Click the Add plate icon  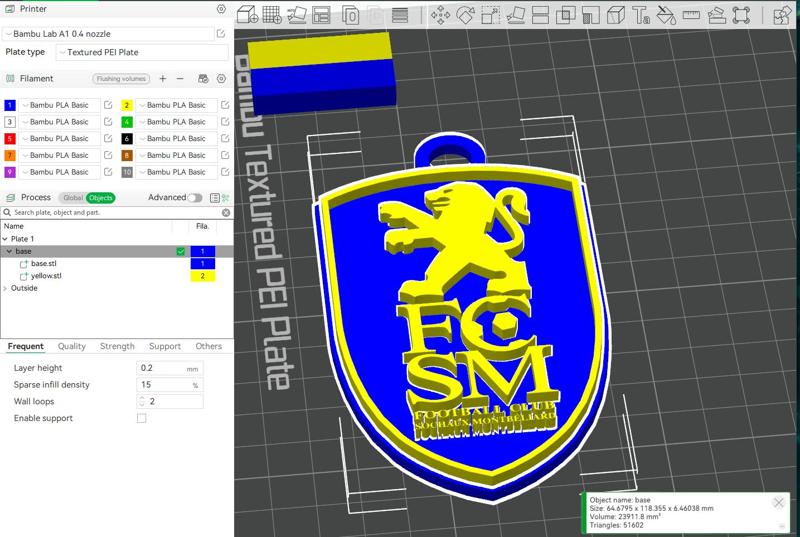tap(271, 15)
